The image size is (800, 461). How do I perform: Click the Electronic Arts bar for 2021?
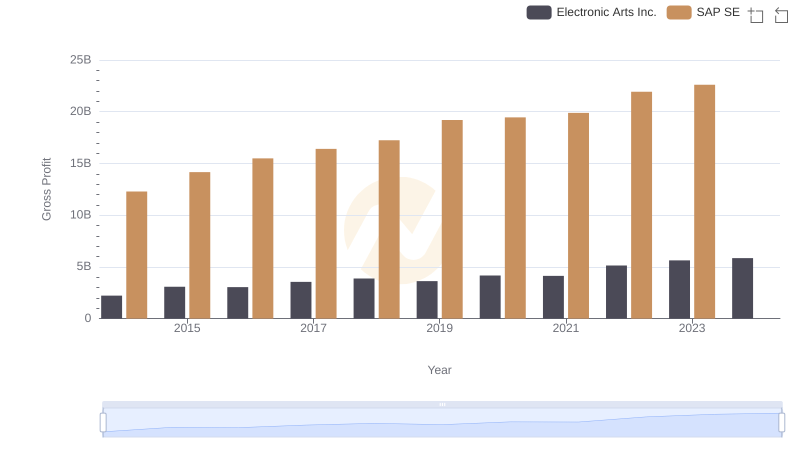click(554, 297)
